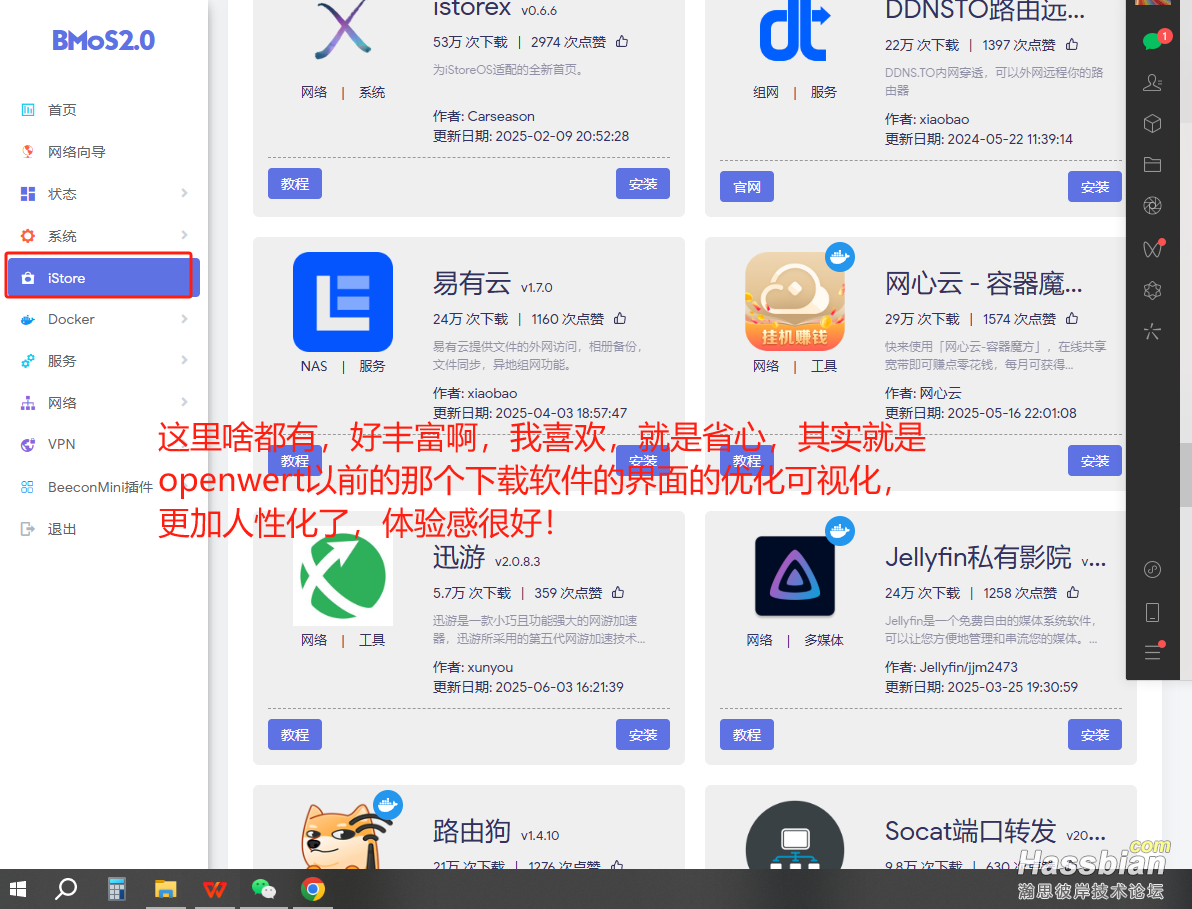Open the 教程 for istorex
This screenshot has height=909, width=1192.
295,184
